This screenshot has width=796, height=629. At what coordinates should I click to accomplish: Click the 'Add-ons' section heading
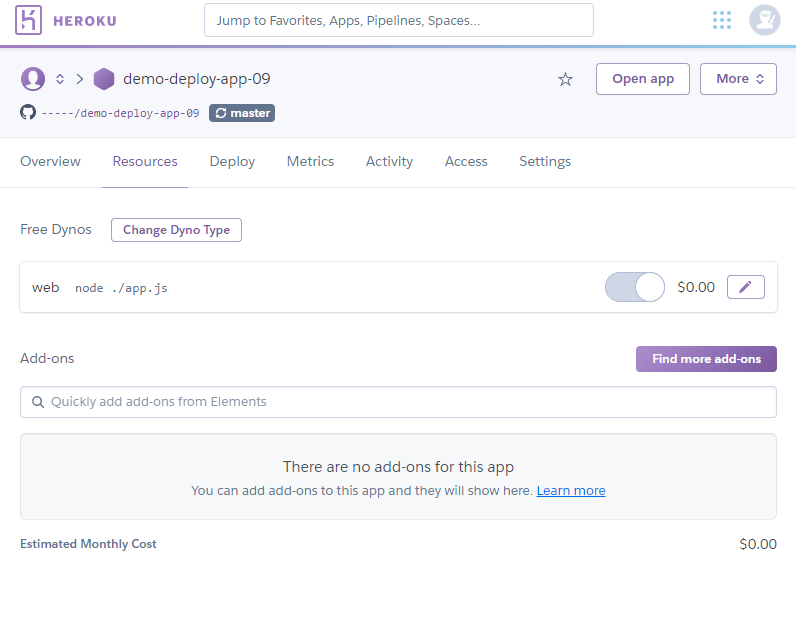tap(47, 358)
